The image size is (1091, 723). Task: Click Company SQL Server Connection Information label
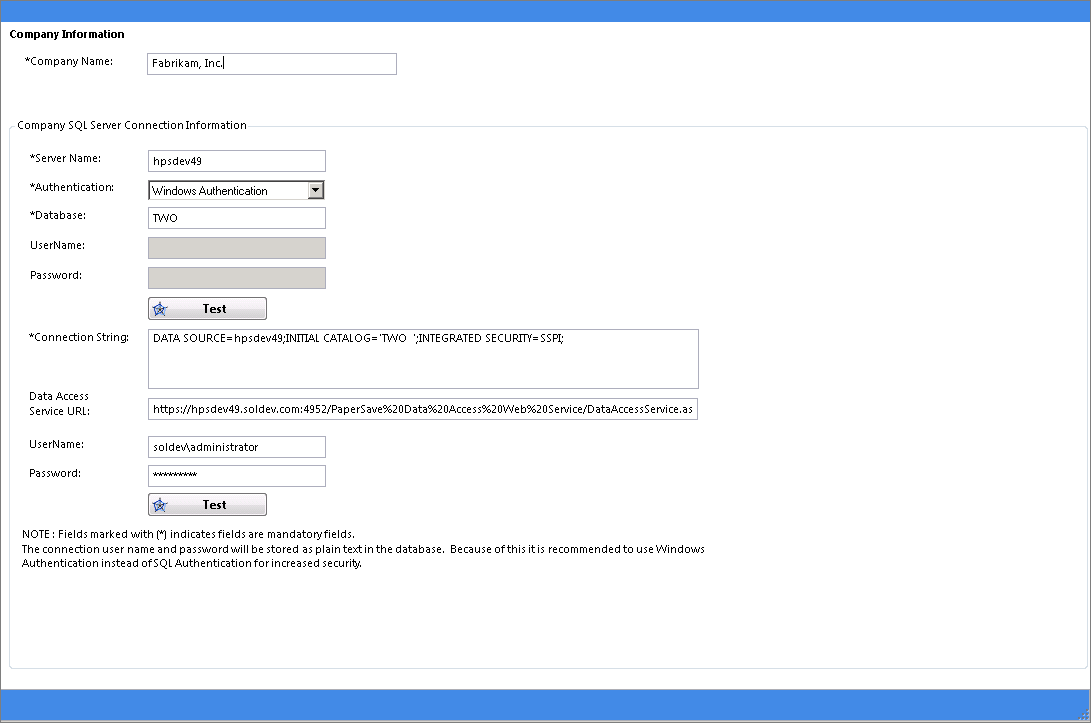click(132, 125)
